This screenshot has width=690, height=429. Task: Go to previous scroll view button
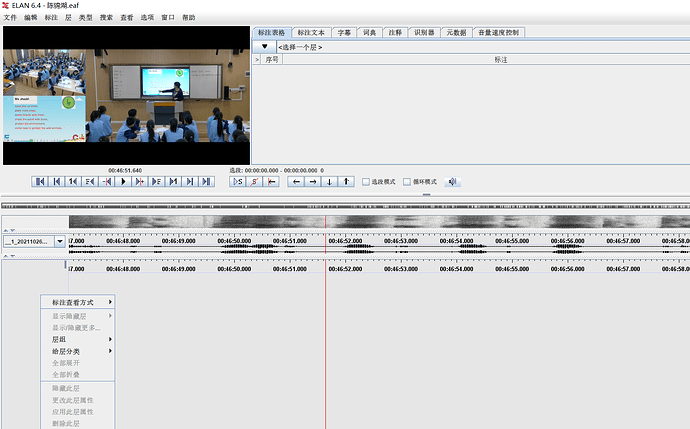tap(56, 181)
